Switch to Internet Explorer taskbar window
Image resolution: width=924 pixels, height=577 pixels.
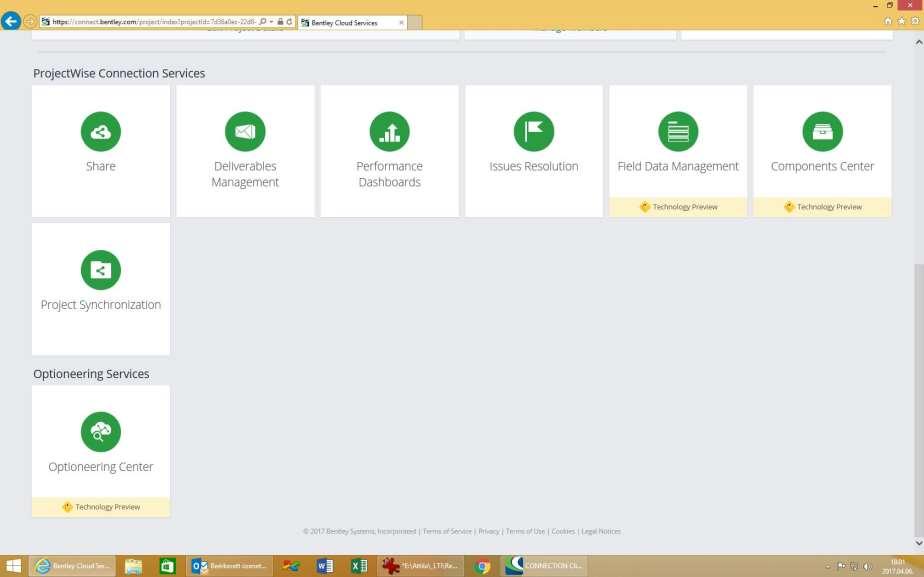(x=72, y=566)
